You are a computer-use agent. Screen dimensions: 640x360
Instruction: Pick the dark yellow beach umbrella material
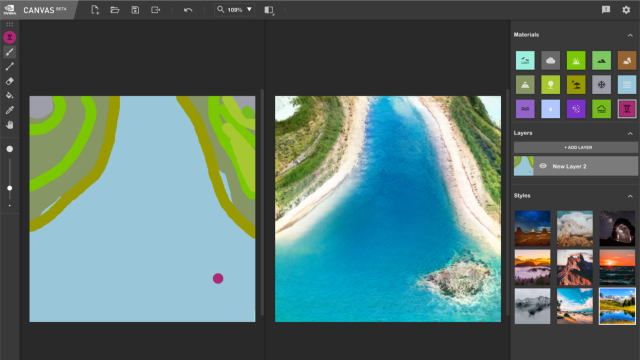pos(576,84)
